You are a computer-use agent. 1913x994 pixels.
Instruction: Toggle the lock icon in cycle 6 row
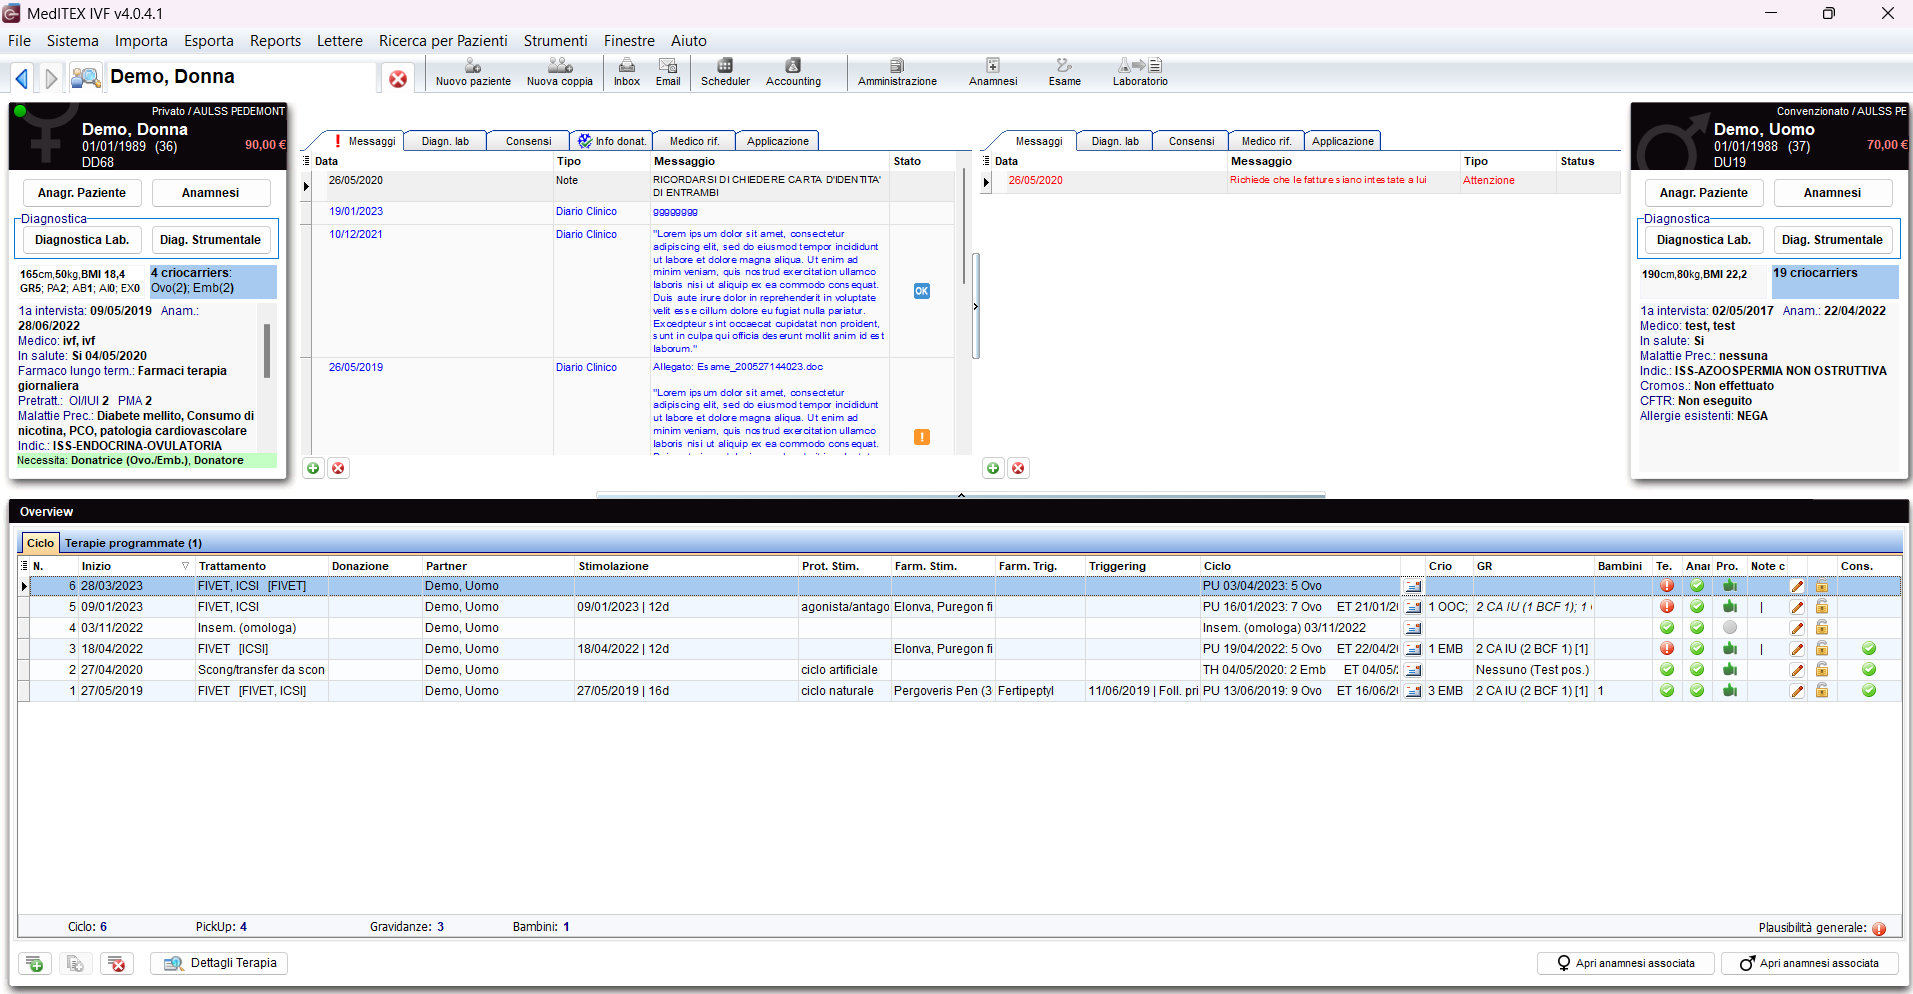pos(1822,586)
